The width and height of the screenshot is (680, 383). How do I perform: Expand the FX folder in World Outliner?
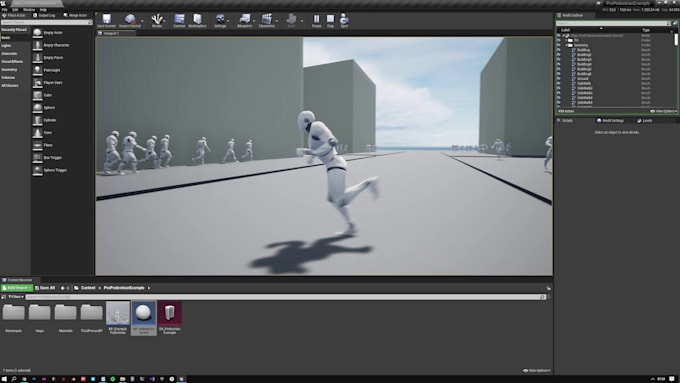tap(567, 40)
